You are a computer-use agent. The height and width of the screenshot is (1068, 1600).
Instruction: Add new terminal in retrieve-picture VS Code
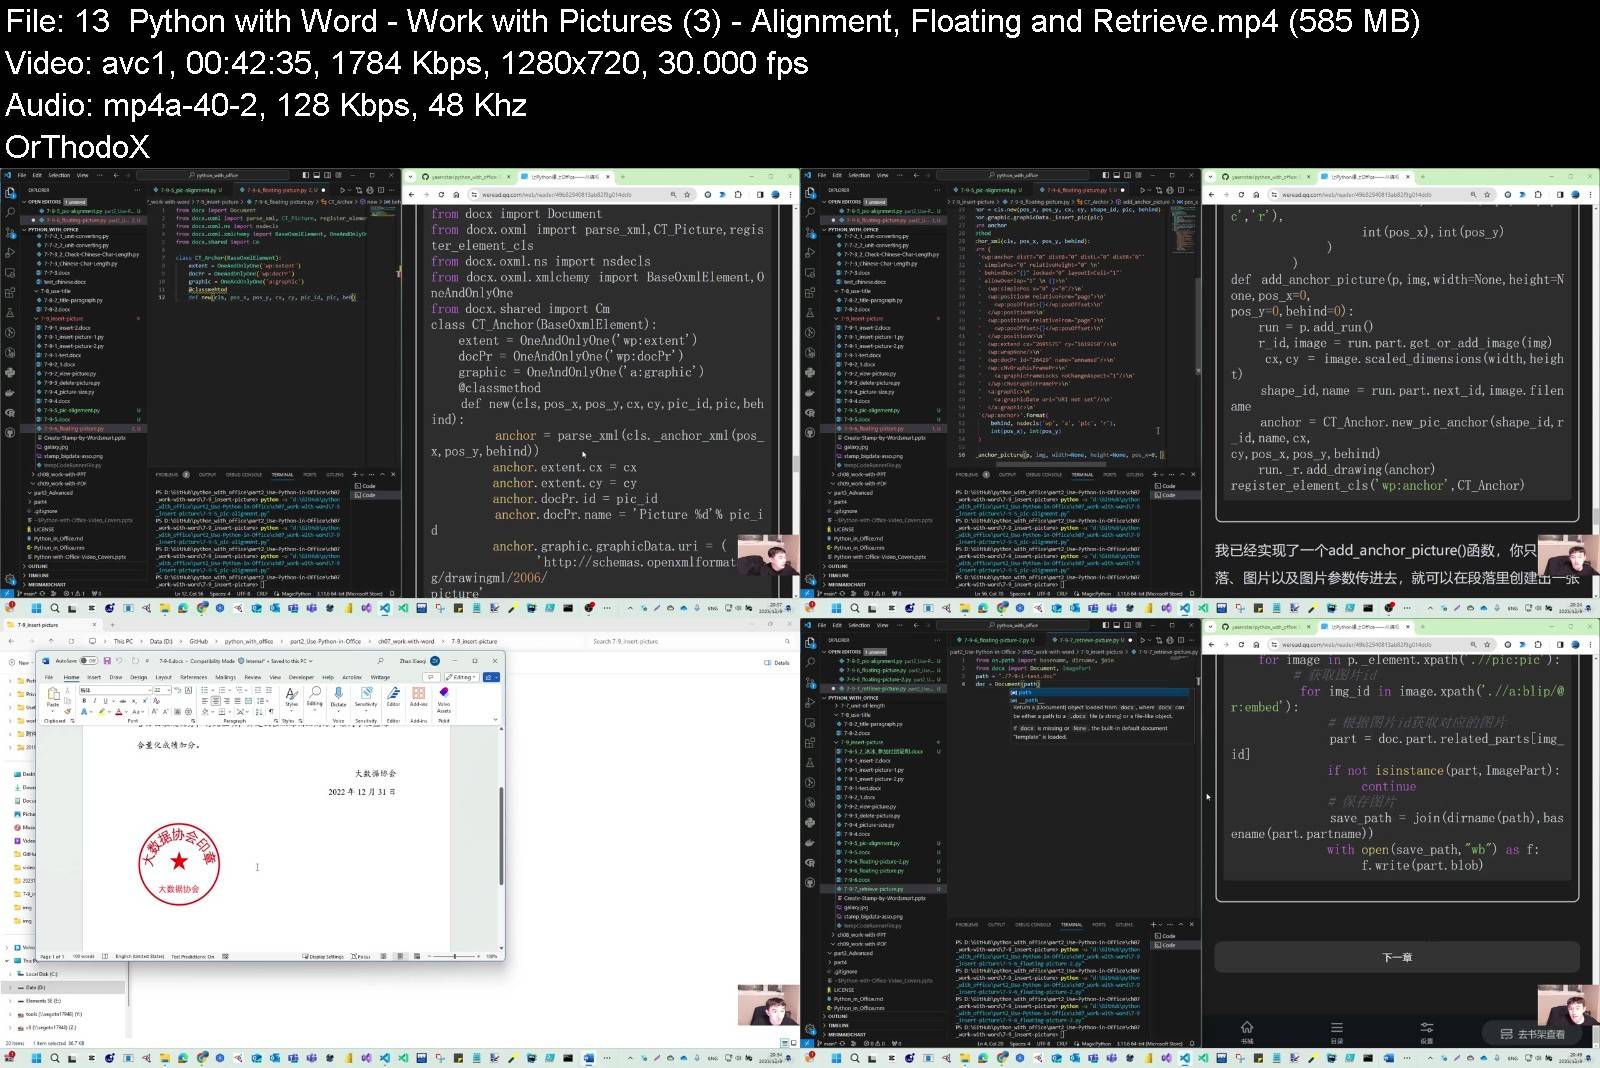[x=1153, y=924]
